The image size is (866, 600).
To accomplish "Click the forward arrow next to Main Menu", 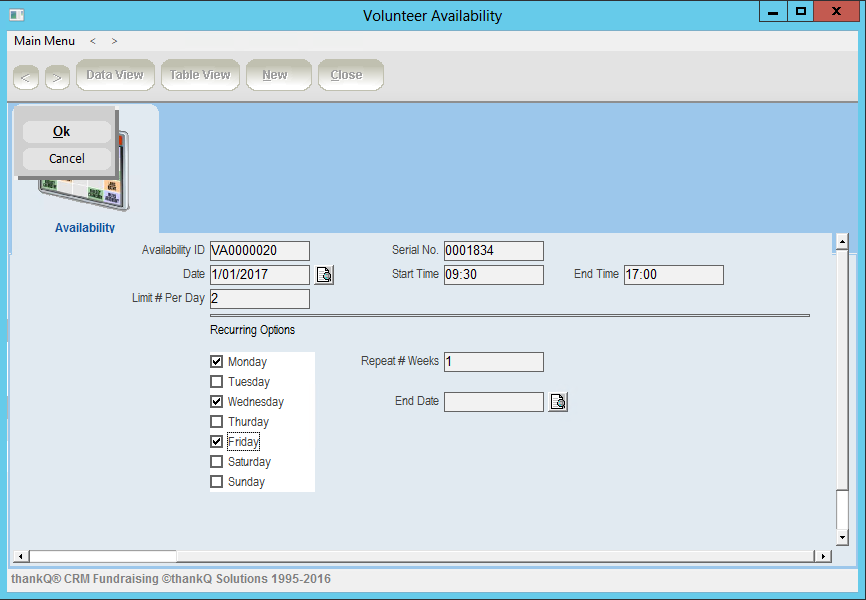I will pyautogui.click(x=114, y=41).
